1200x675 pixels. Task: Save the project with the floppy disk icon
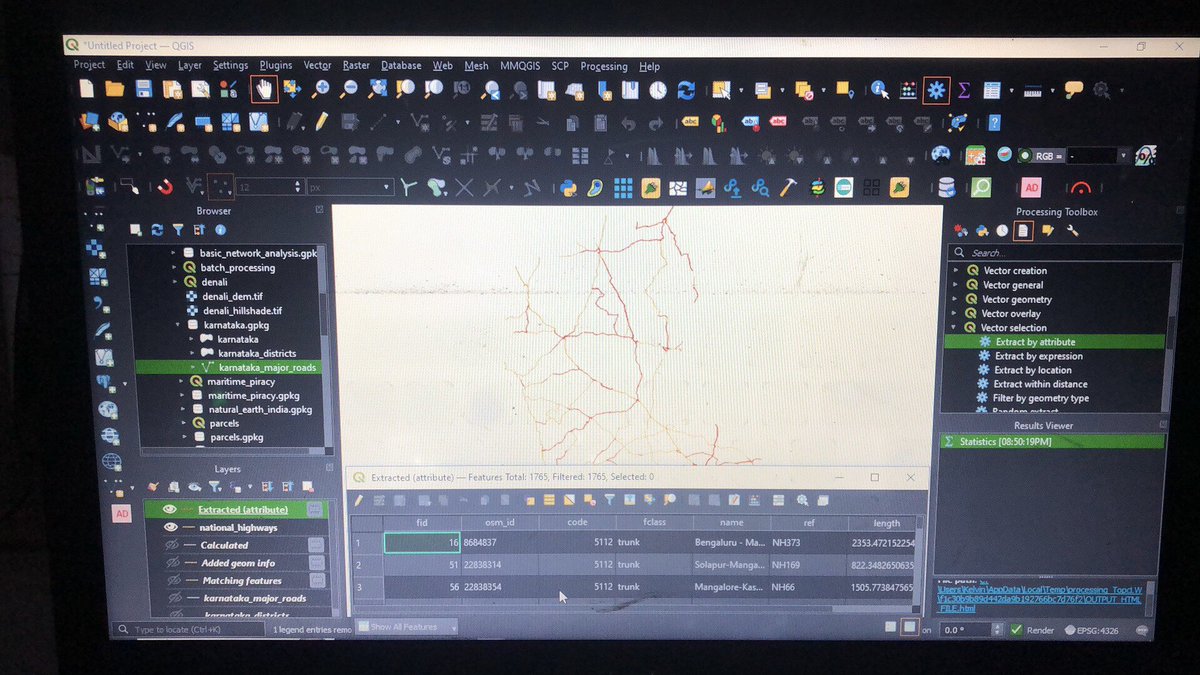(x=143, y=89)
